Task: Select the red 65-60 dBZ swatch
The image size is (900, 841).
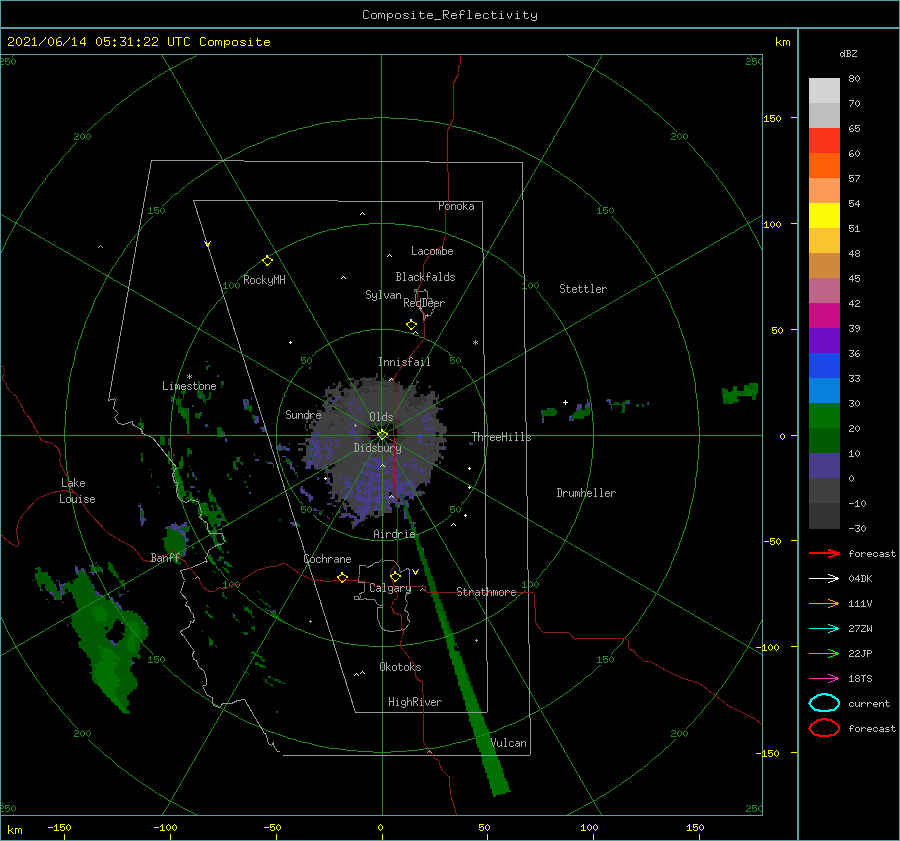Action: pyautogui.click(x=824, y=140)
